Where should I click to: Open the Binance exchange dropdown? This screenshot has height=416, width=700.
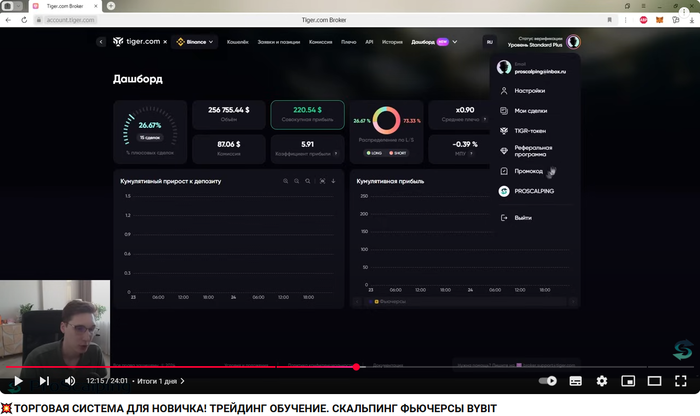195,42
